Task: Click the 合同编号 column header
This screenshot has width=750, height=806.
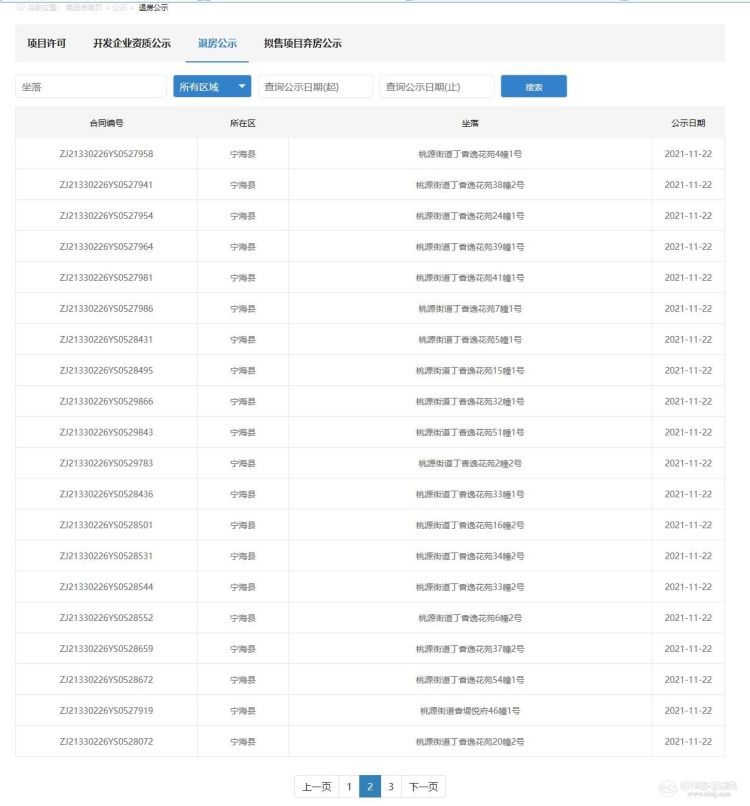Action: 106,123
